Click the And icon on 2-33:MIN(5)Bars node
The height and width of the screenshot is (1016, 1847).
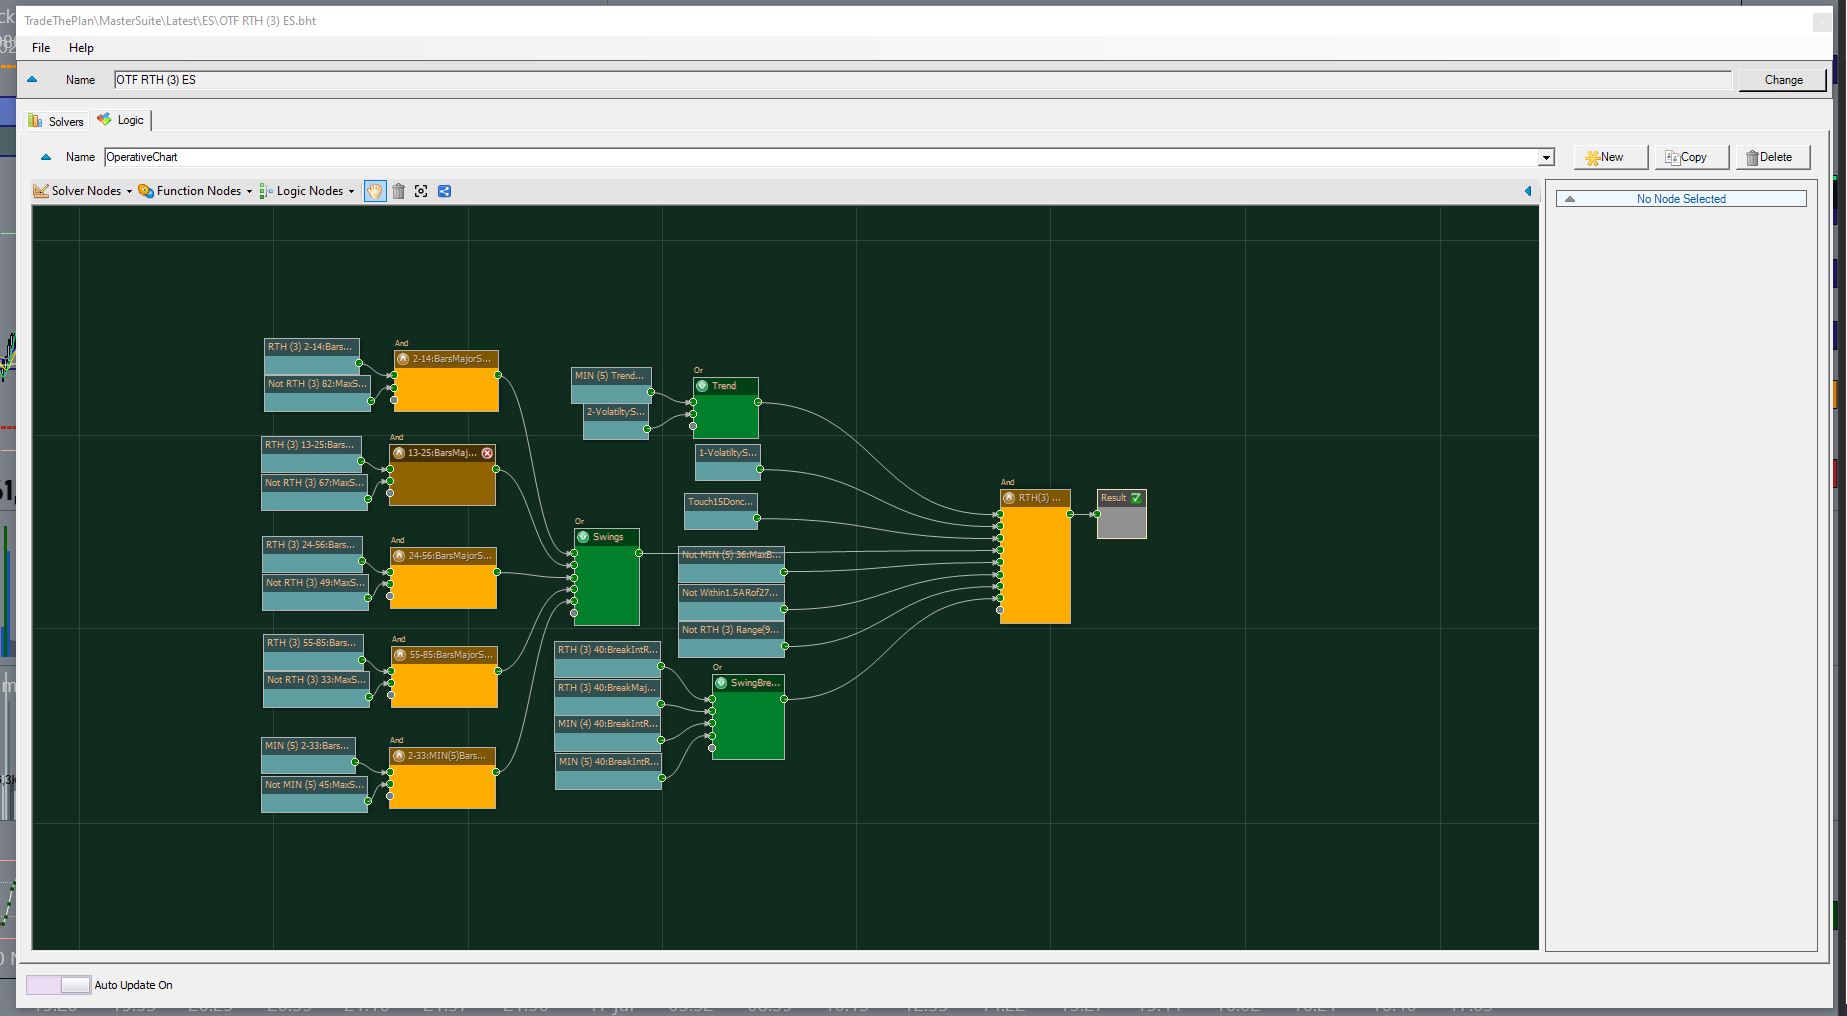point(399,756)
